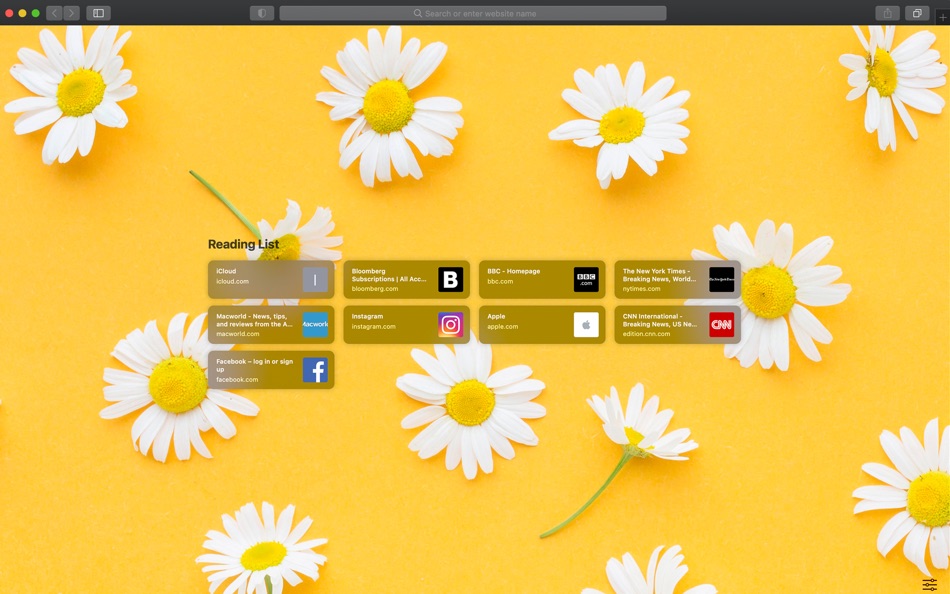Focus the Search or enter website name field

pos(473,13)
